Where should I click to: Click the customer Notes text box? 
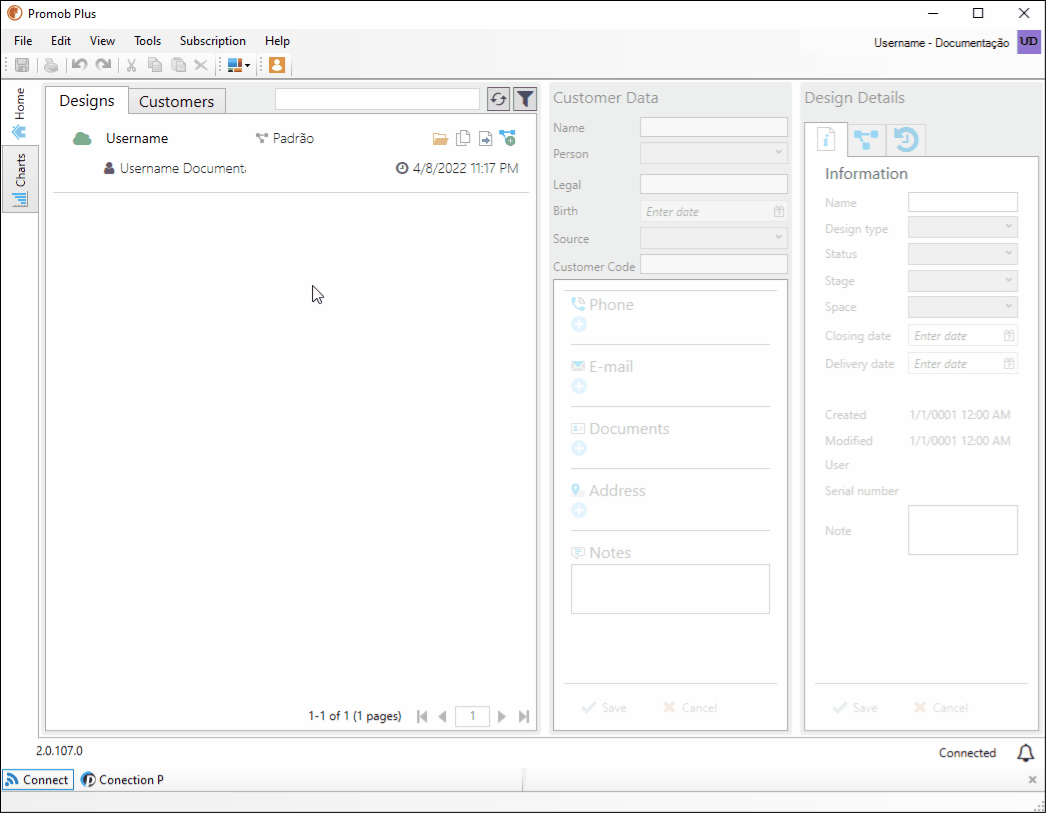click(670, 589)
